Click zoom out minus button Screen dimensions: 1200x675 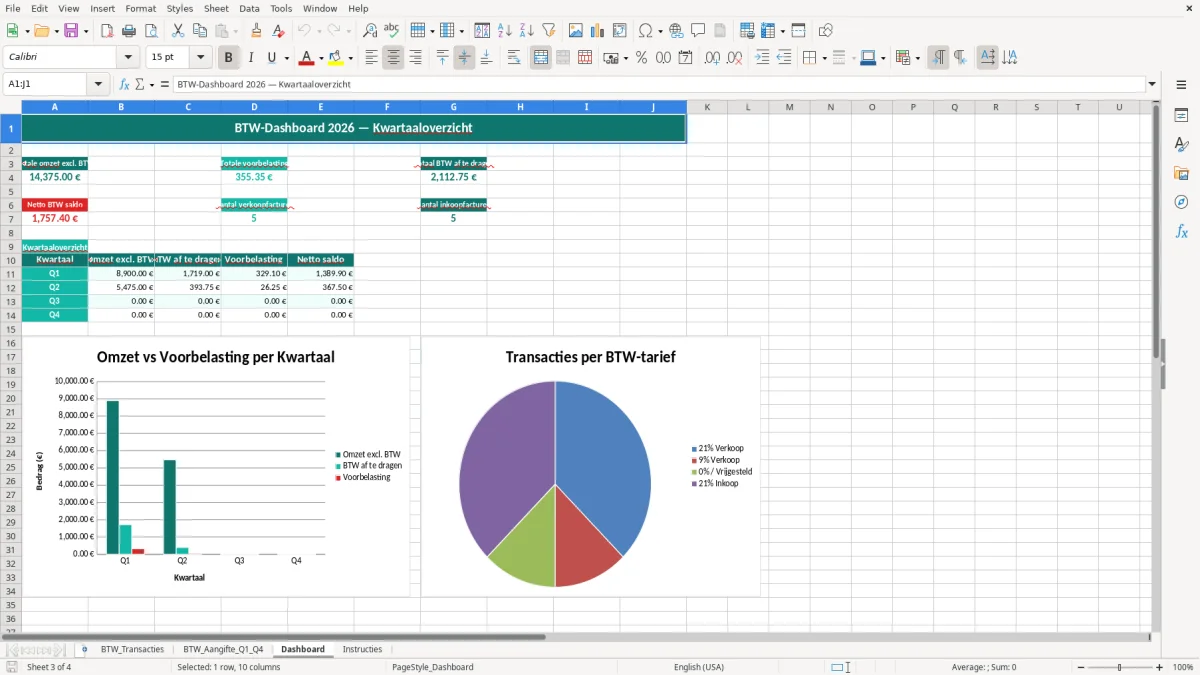[x=1079, y=667]
